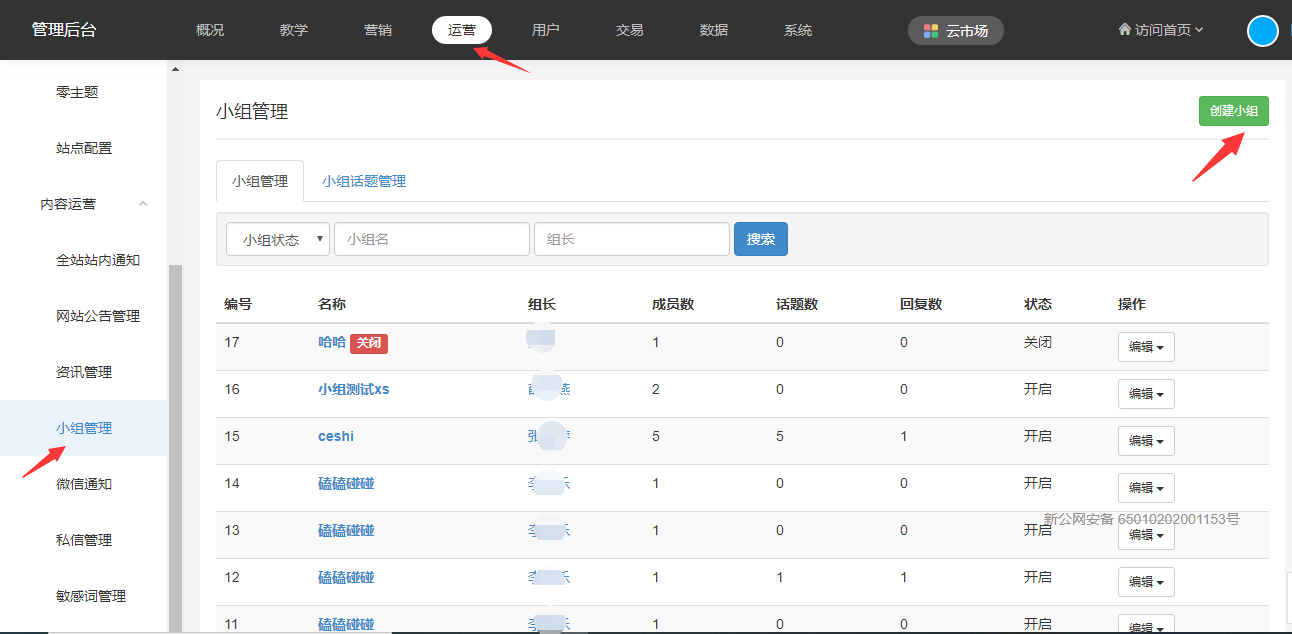Click the green 创建小组 button
The height and width of the screenshot is (634, 1292).
coord(1233,111)
